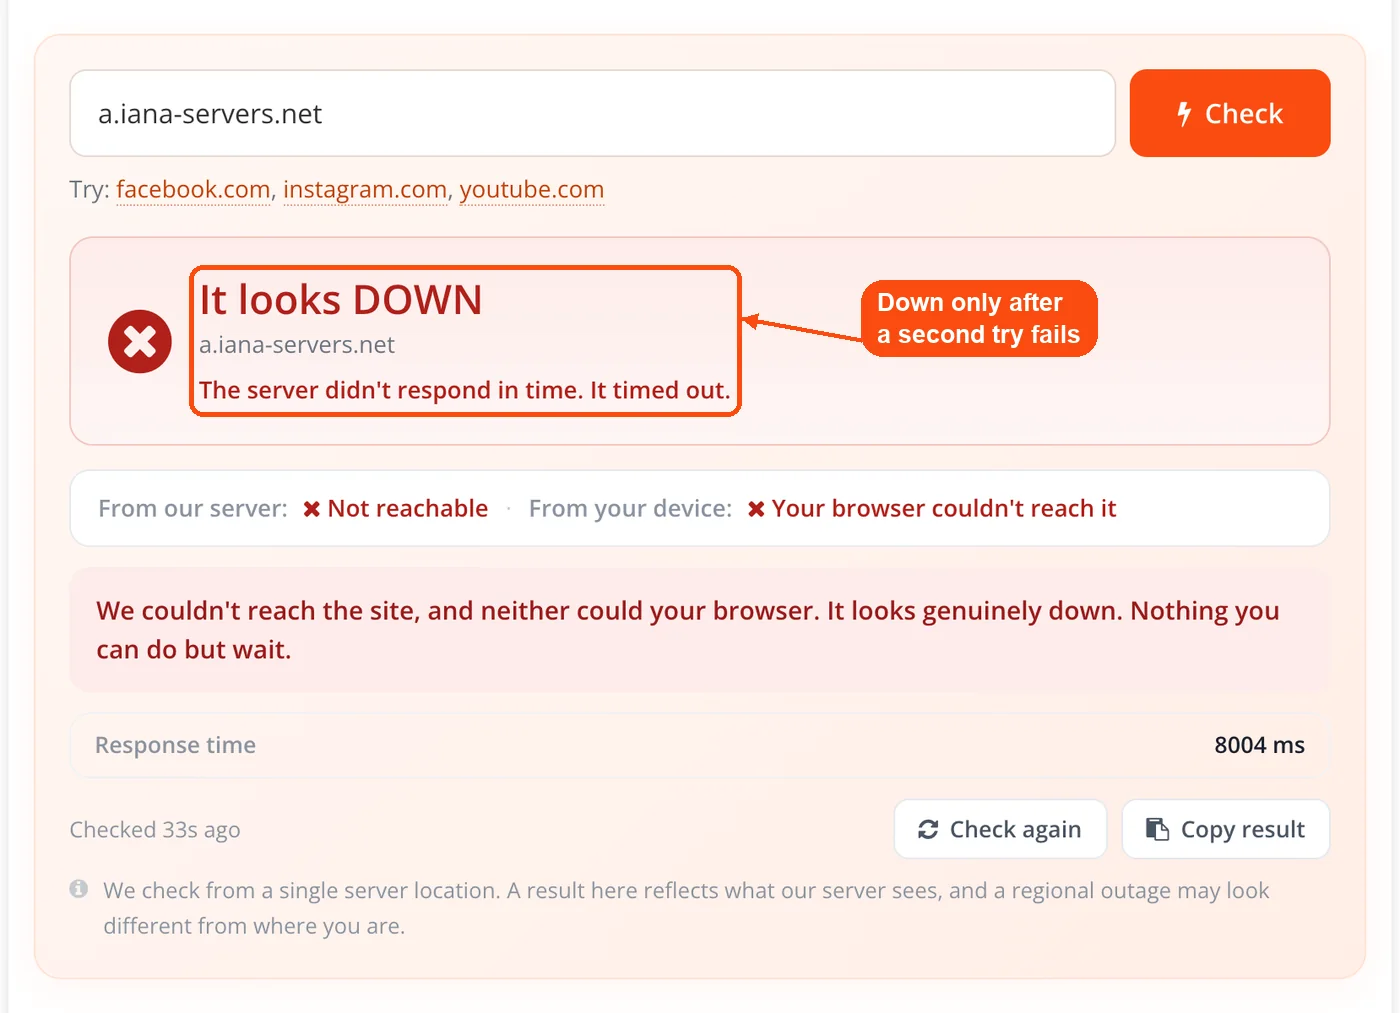The image size is (1400, 1013).
Task: Click the Check again button
Action: (1000, 829)
